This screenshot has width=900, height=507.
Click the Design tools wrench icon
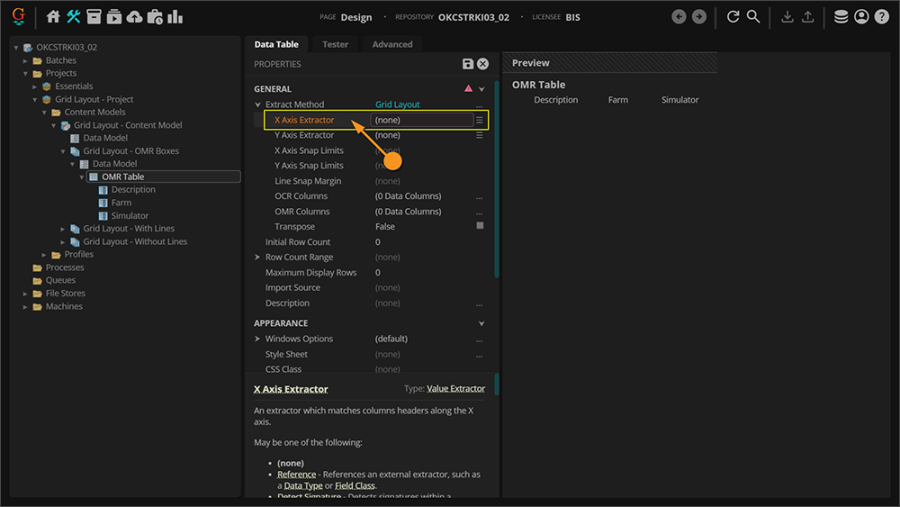click(74, 17)
